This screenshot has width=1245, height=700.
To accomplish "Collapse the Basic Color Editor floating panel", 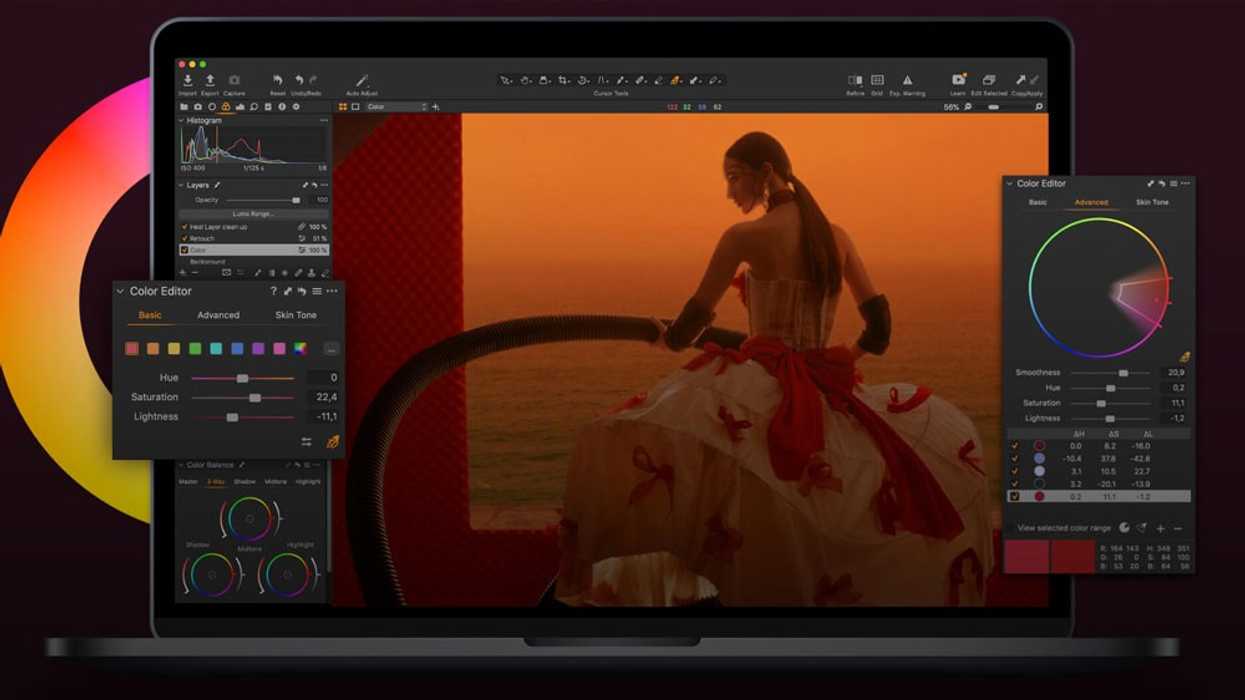I will 121,291.
